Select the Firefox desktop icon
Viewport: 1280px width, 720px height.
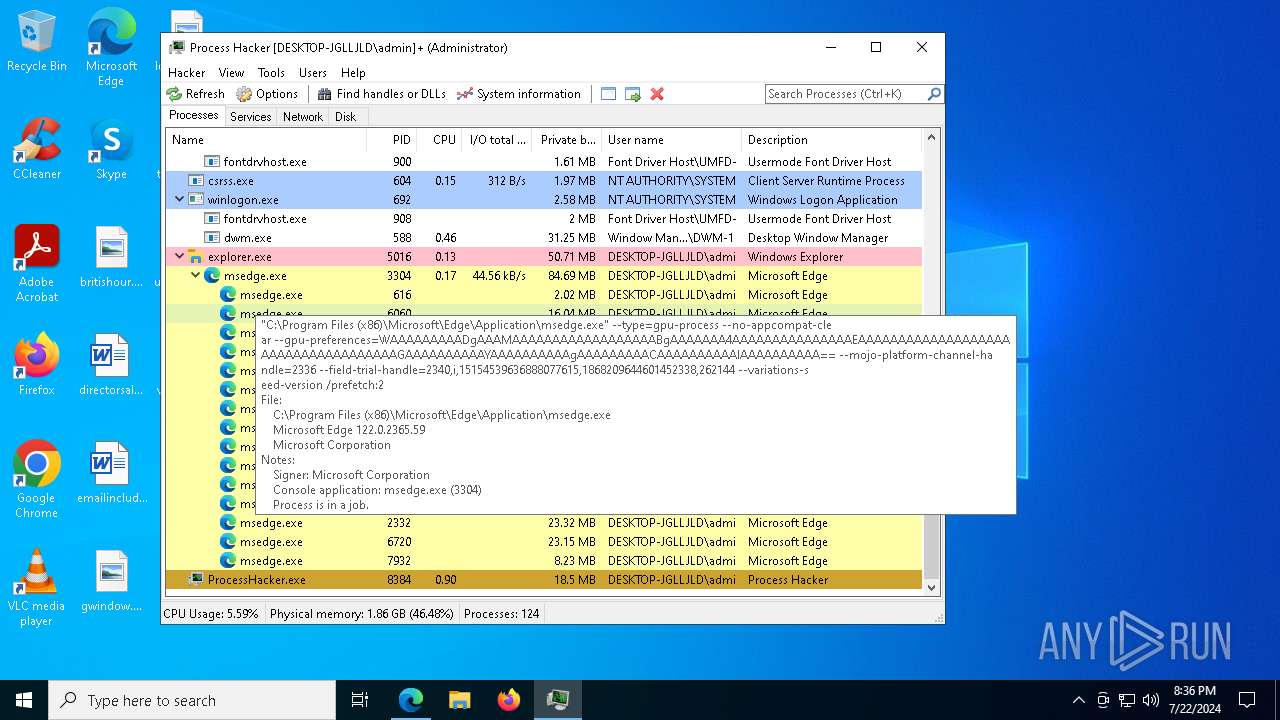[37, 365]
